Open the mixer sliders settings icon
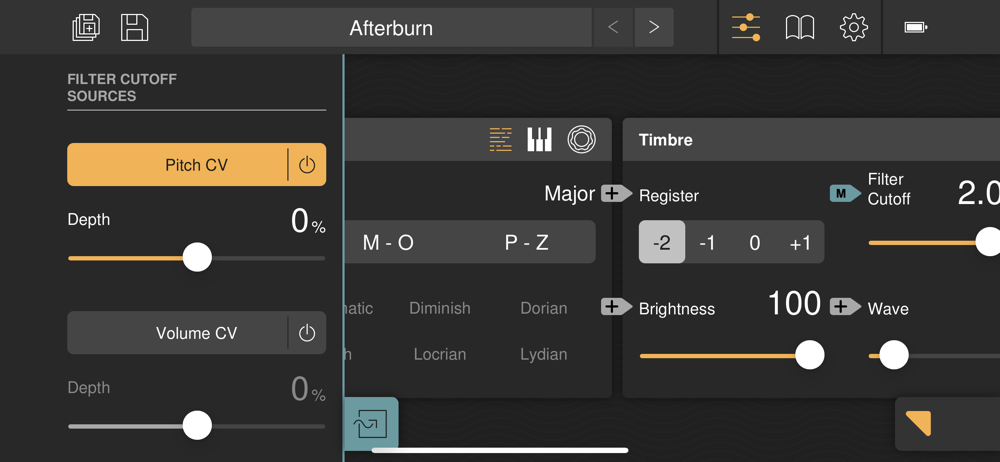Screen dimensions: 1000x462 click(x=746, y=27)
